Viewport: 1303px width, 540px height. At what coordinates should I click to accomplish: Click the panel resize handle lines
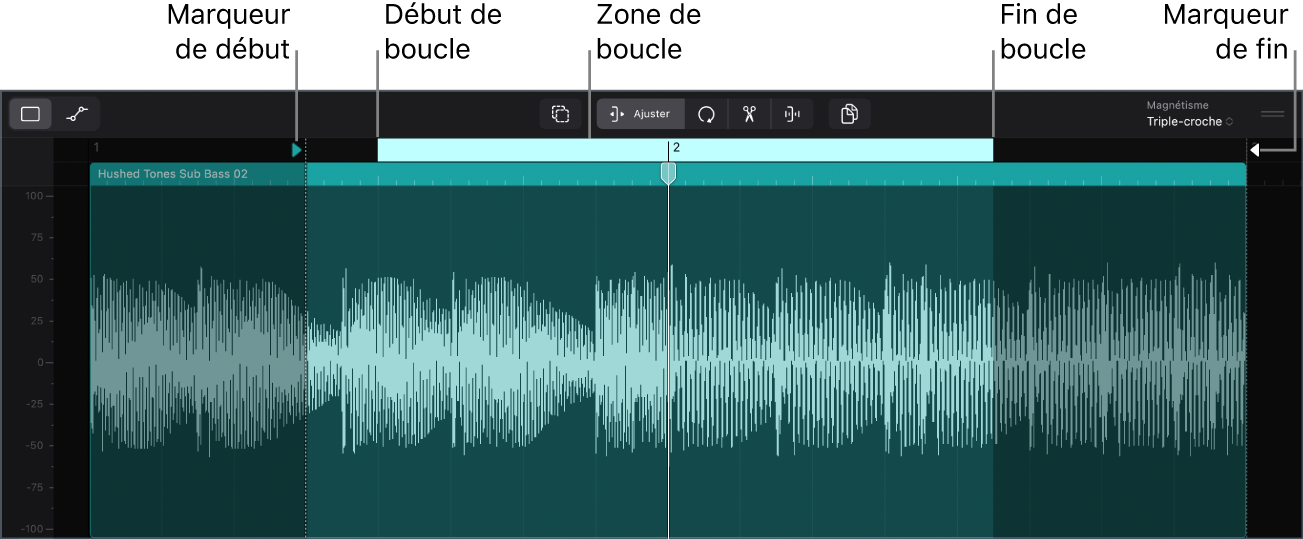pos(1272,114)
